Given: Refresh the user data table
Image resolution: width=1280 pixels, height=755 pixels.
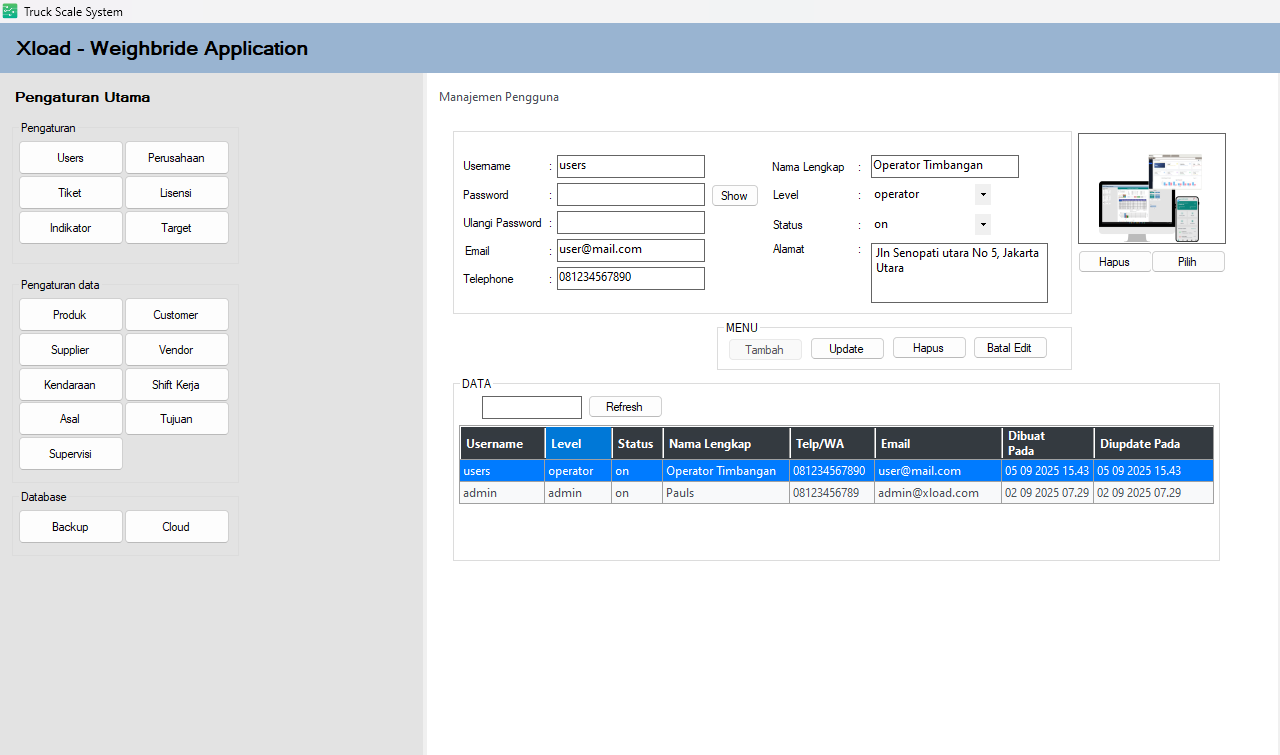Looking at the screenshot, I should point(624,407).
